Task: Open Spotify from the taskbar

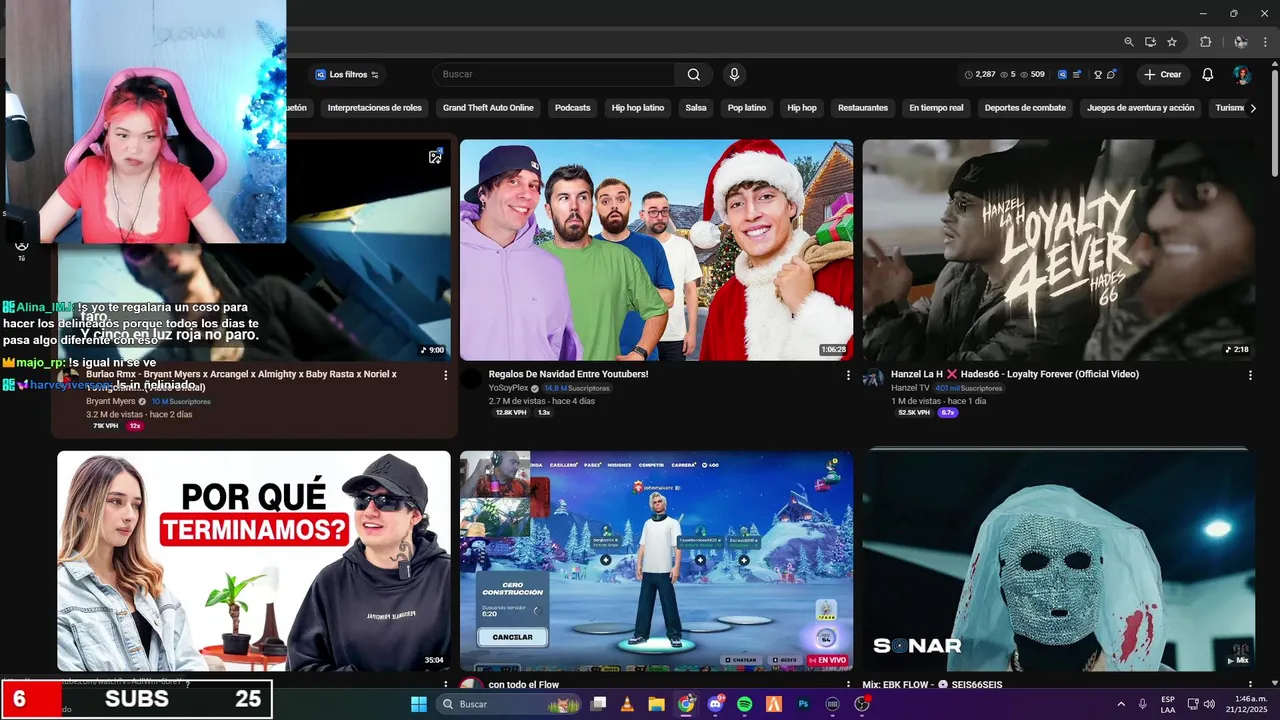Action: (x=744, y=704)
